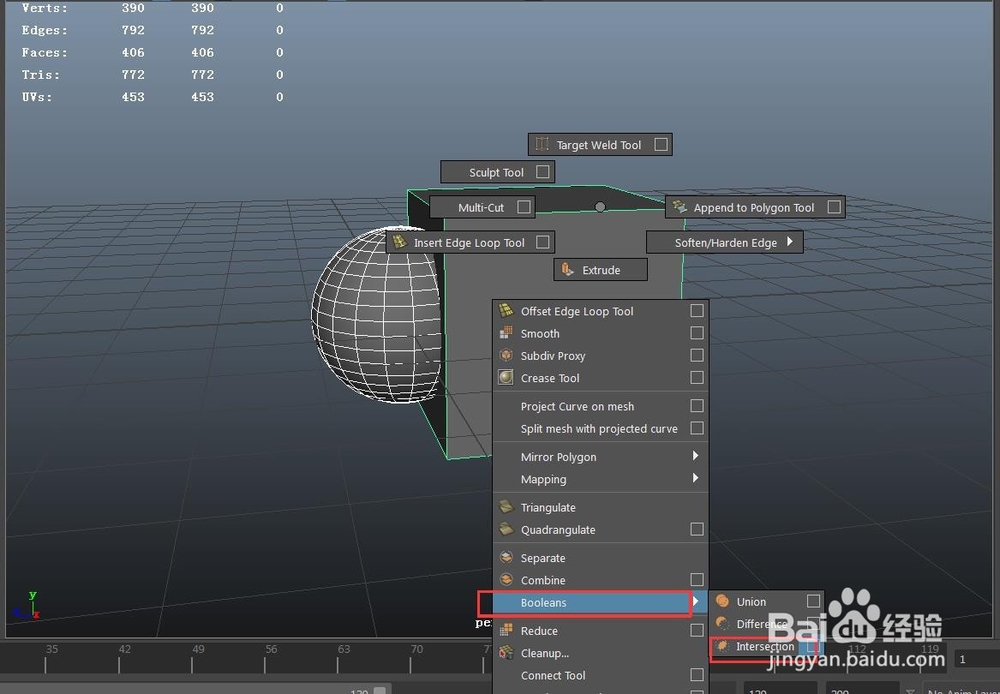This screenshot has height=694, width=1000.
Task: Choose Difference in Booleans submenu
Action: (766, 623)
